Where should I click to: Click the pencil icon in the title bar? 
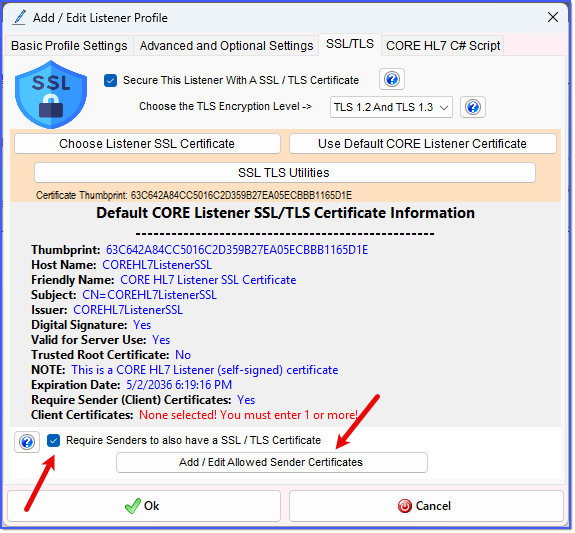click(x=19, y=17)
